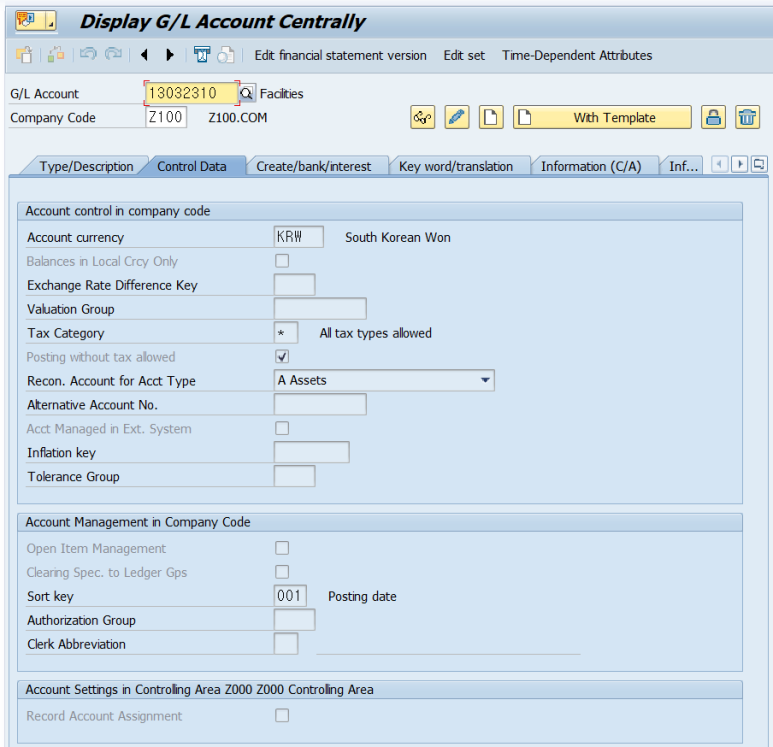Click the Tolerance Group field
The width and height of the screenshot is (773, 747).
294,476
